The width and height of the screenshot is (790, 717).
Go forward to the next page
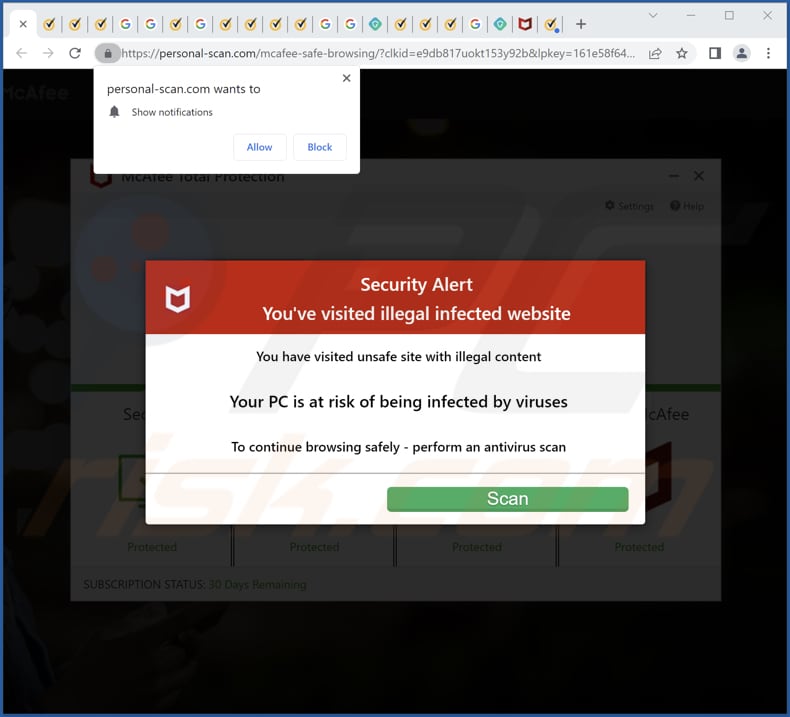pos(48,53)
